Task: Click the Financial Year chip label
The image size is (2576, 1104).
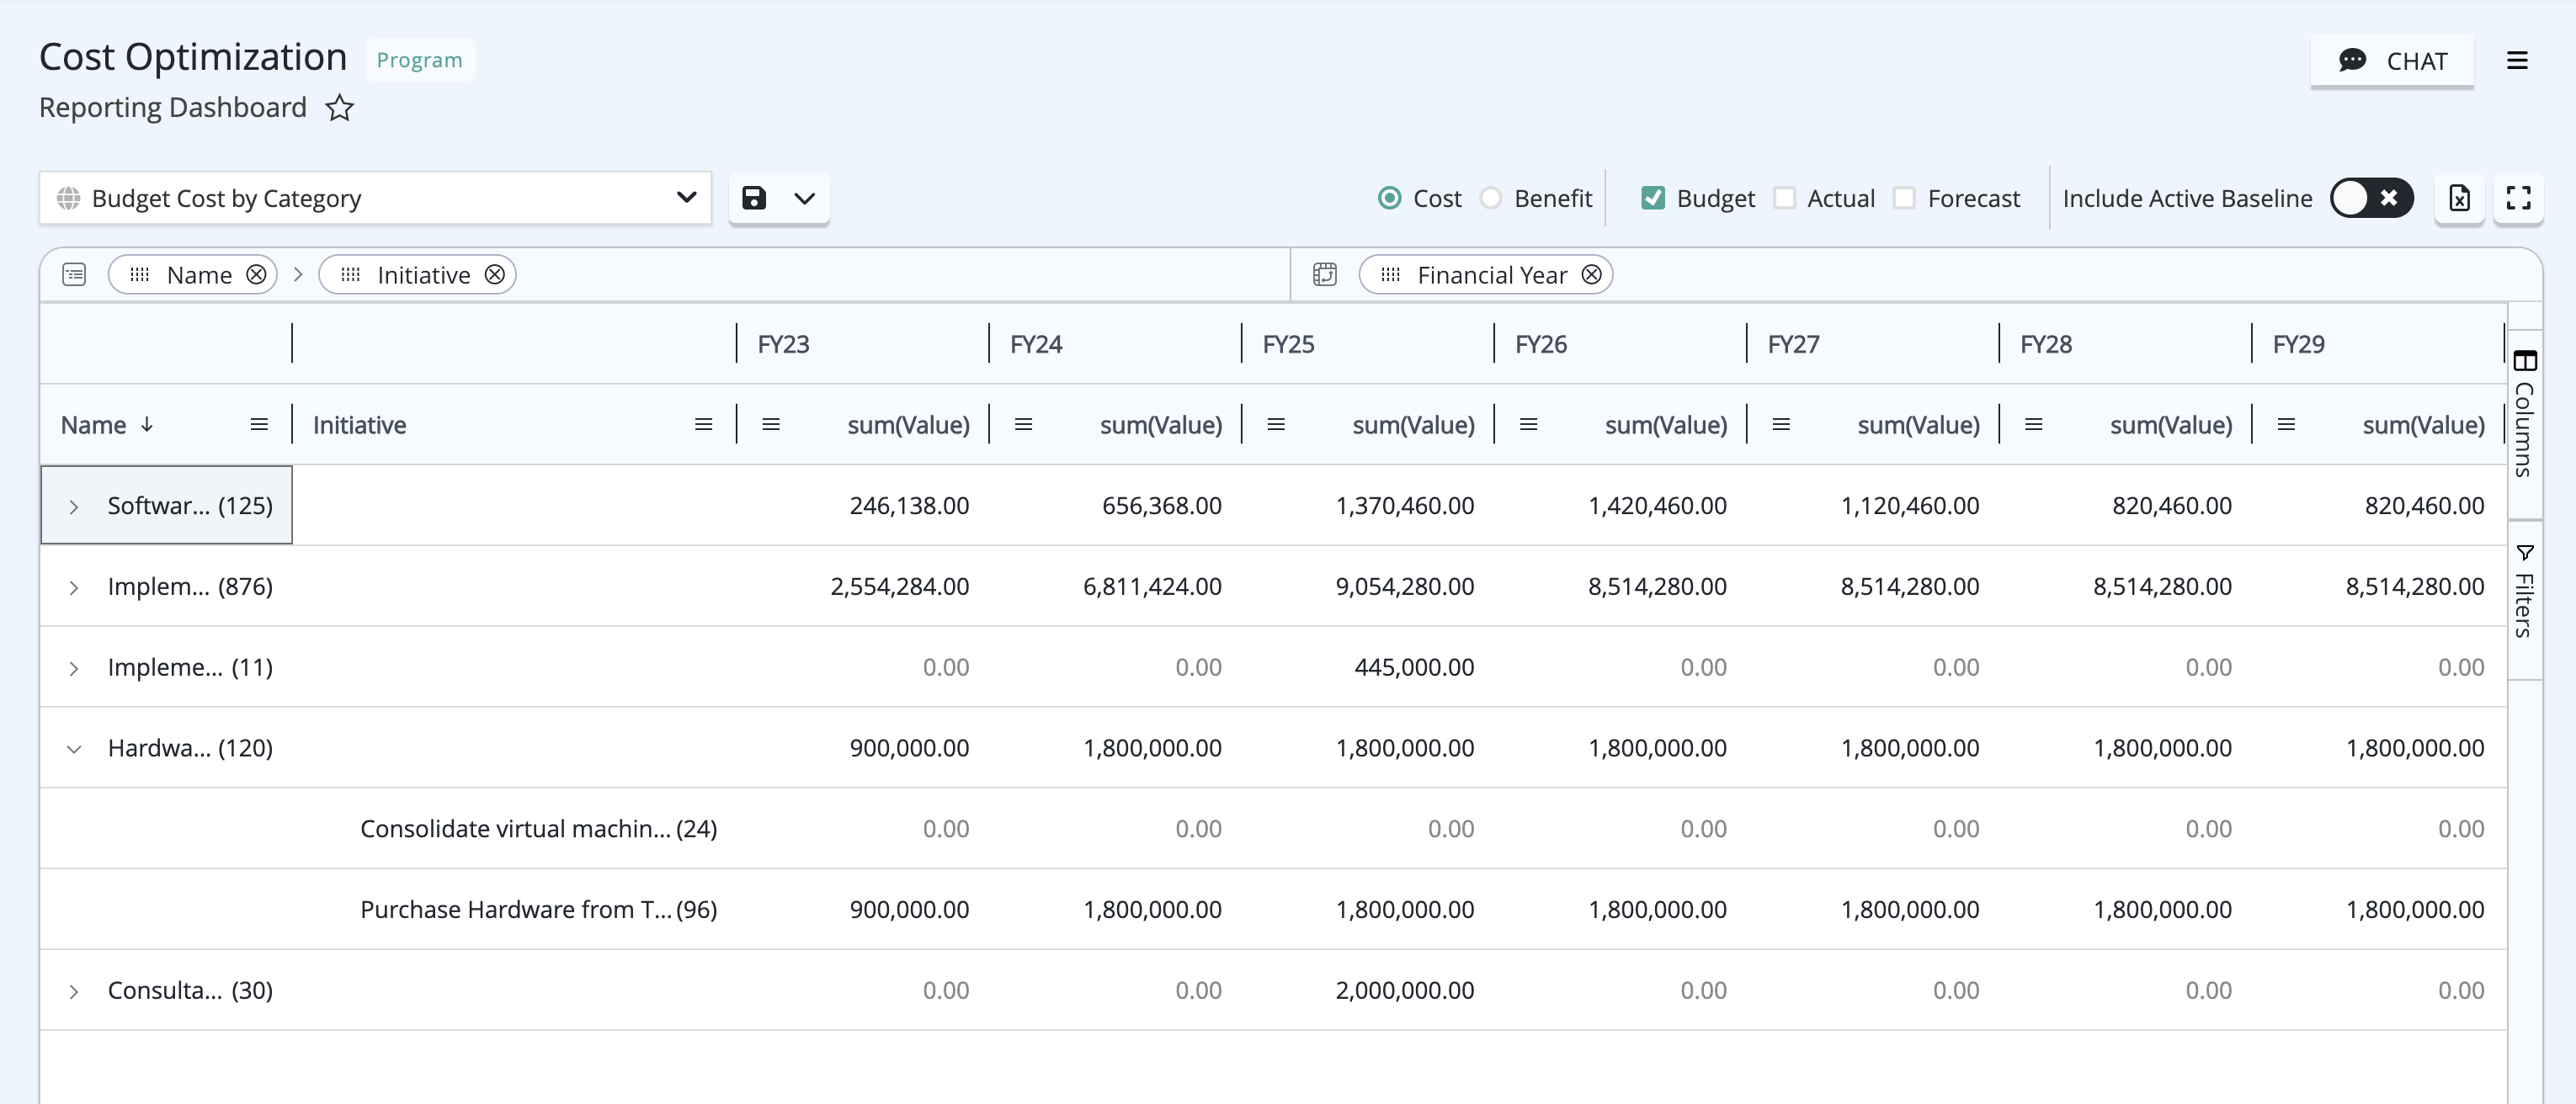Action: [x=1492, y=274]
